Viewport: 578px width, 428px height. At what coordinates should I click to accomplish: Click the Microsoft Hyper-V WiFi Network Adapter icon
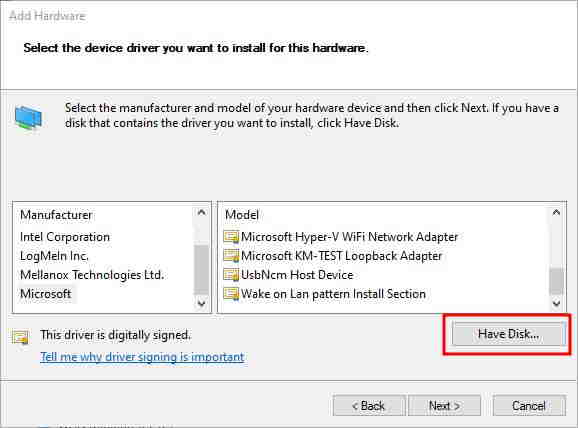pyautogui.click(x=231, y=237)
